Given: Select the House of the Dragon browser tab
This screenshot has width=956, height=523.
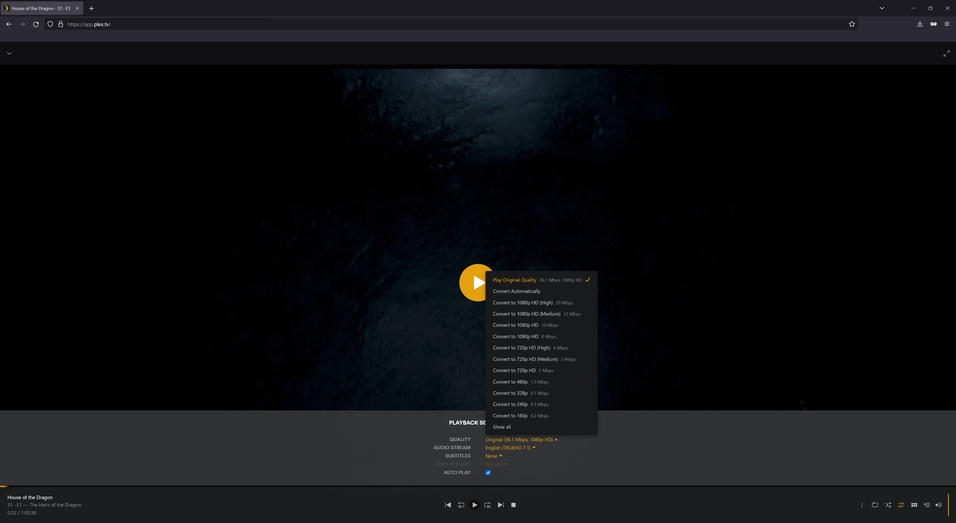Looking at the screenshot, I should [42, 9].
